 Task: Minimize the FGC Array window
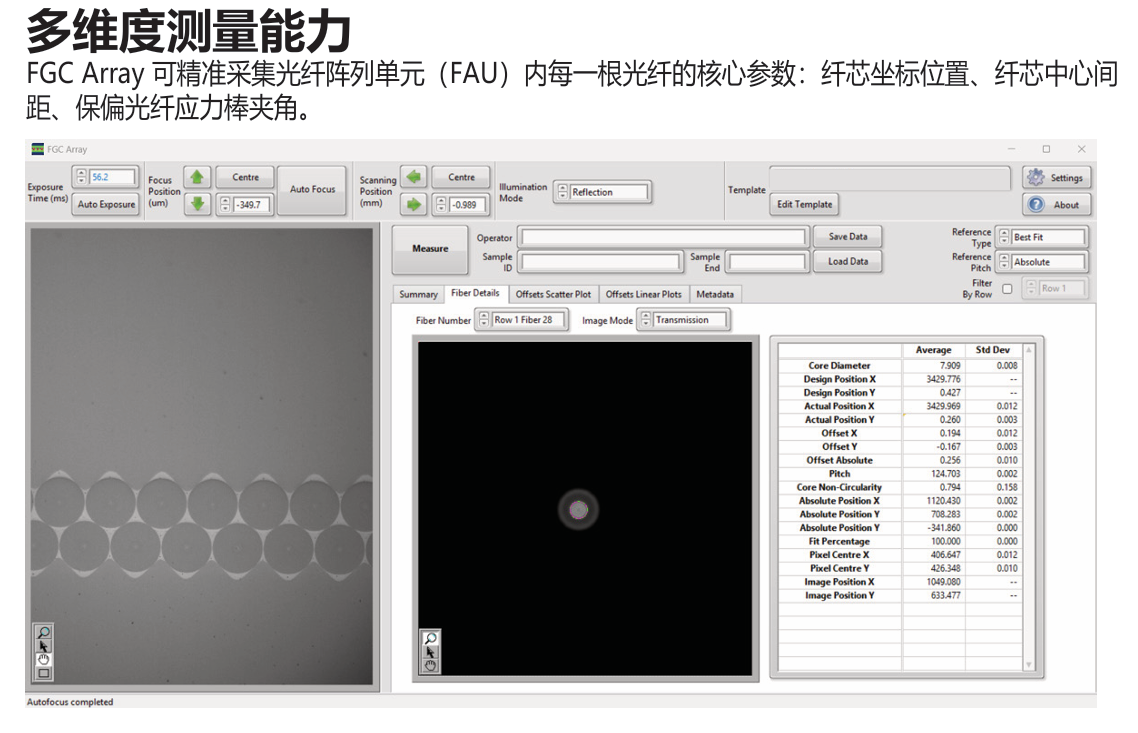[x=1011, y=149]
